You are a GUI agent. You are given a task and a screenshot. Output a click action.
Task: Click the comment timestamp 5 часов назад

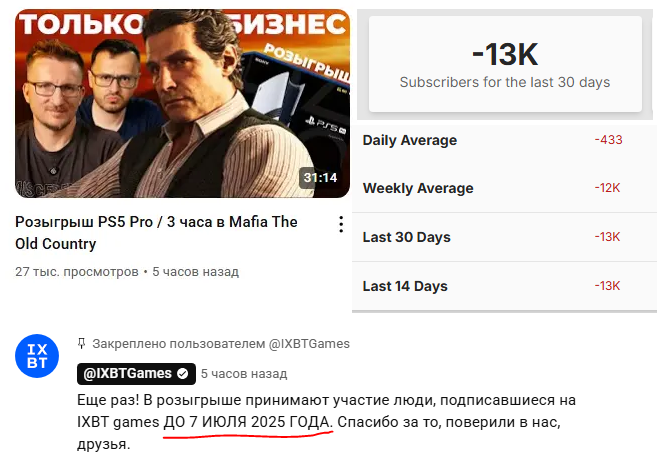tap(244, 373)
